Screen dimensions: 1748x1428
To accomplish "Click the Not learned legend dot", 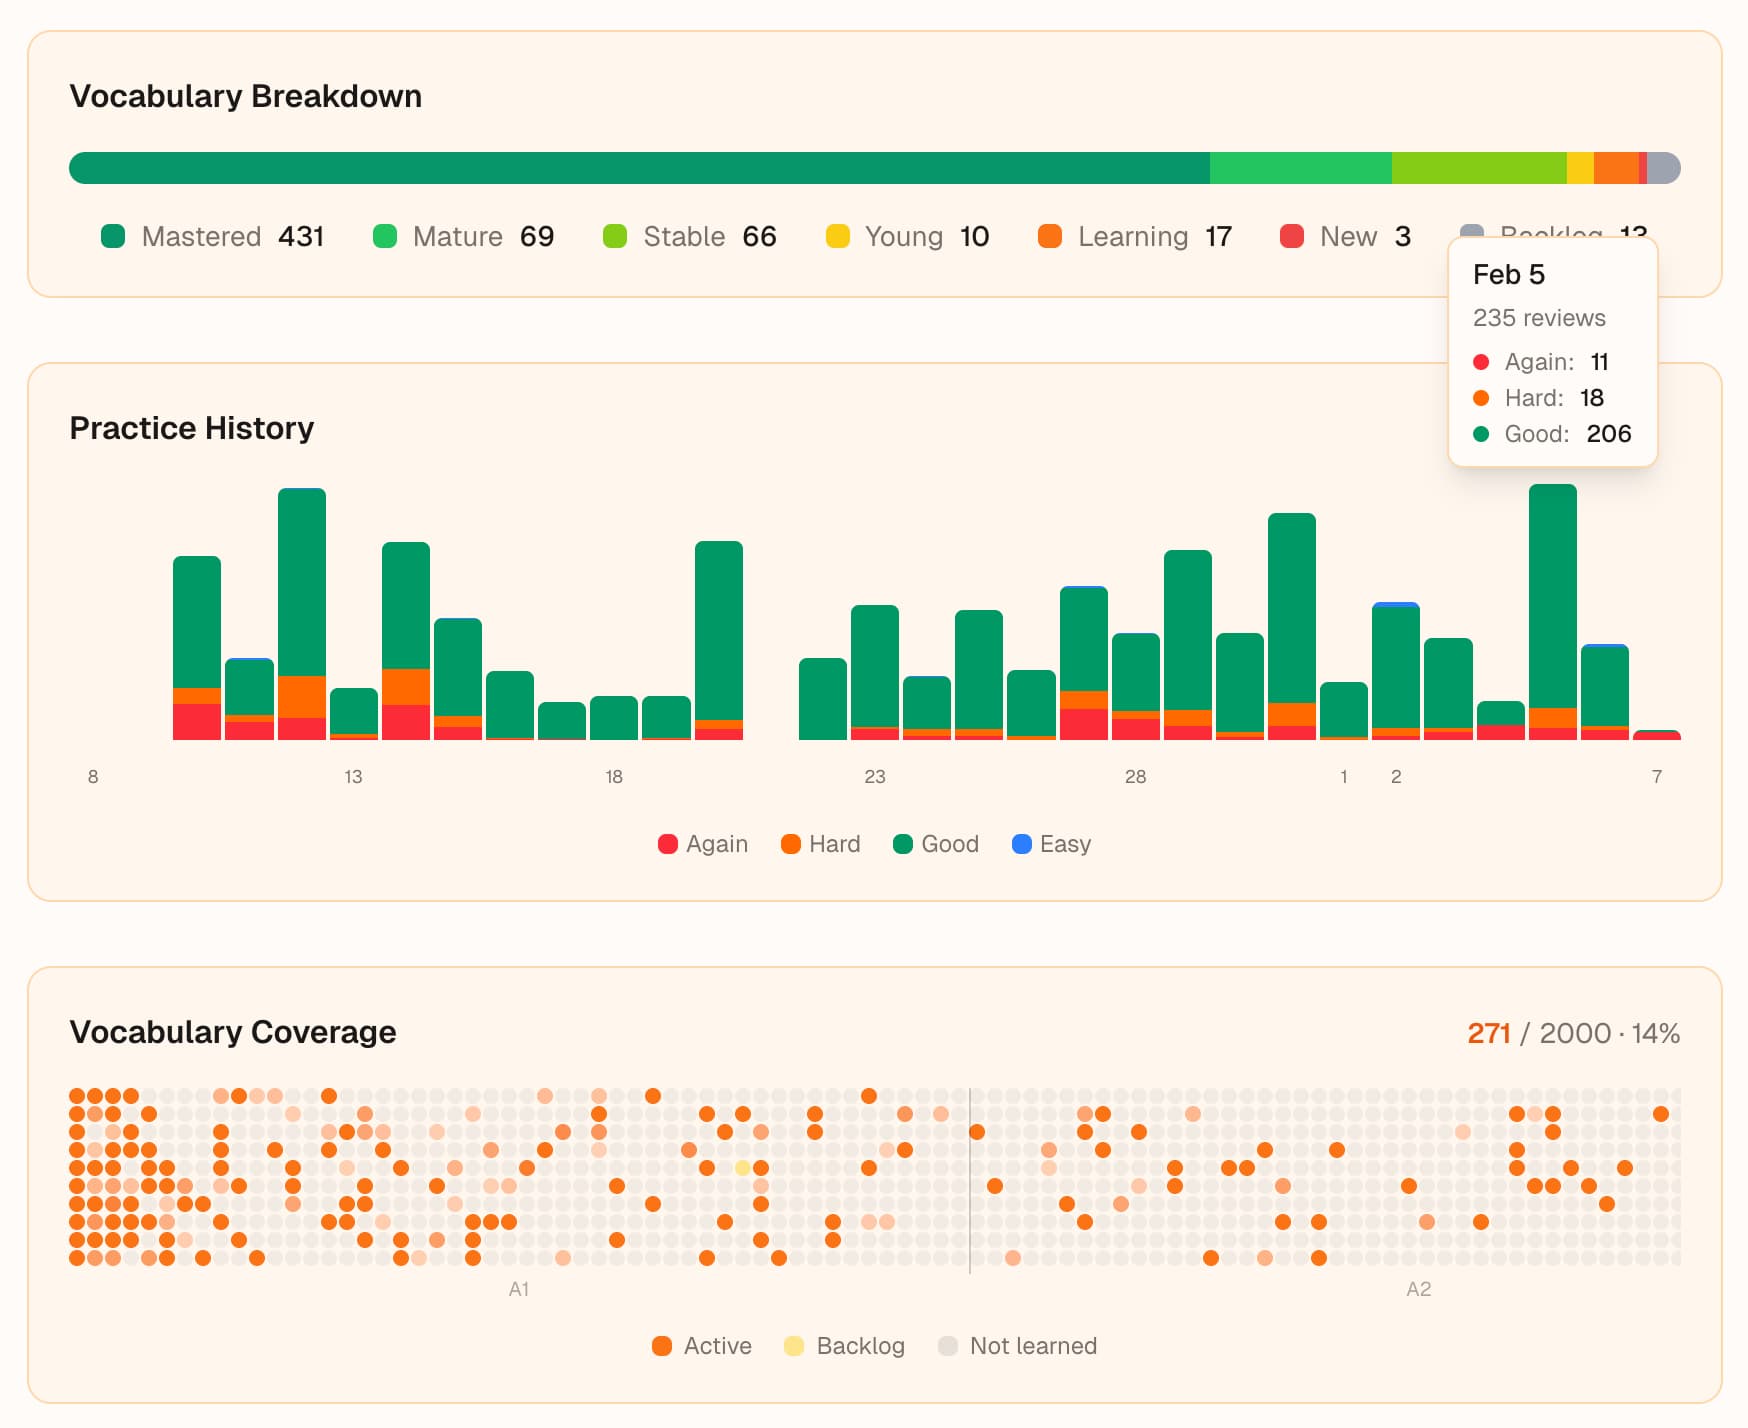I will tap(948, 1346).
